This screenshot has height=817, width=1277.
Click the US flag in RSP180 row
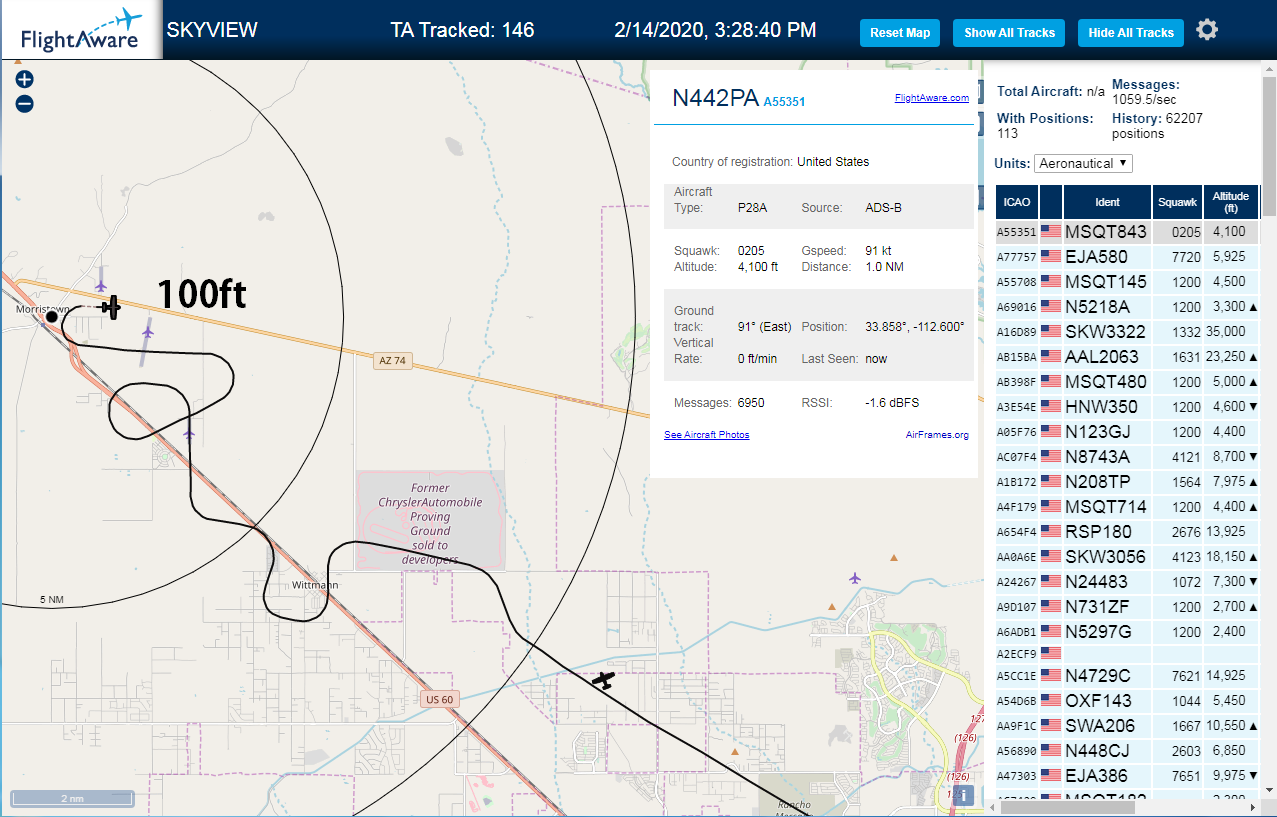[1051, 532]
